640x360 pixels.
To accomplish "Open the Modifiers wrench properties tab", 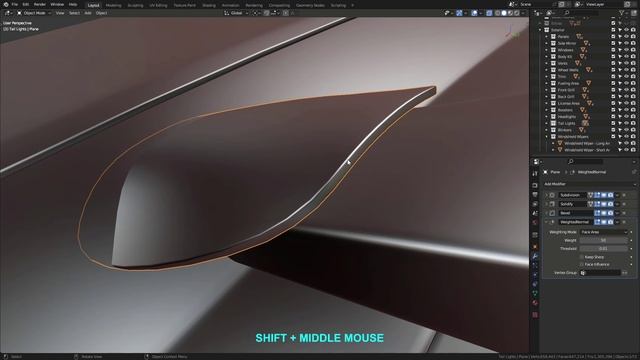I will point(535,256).
